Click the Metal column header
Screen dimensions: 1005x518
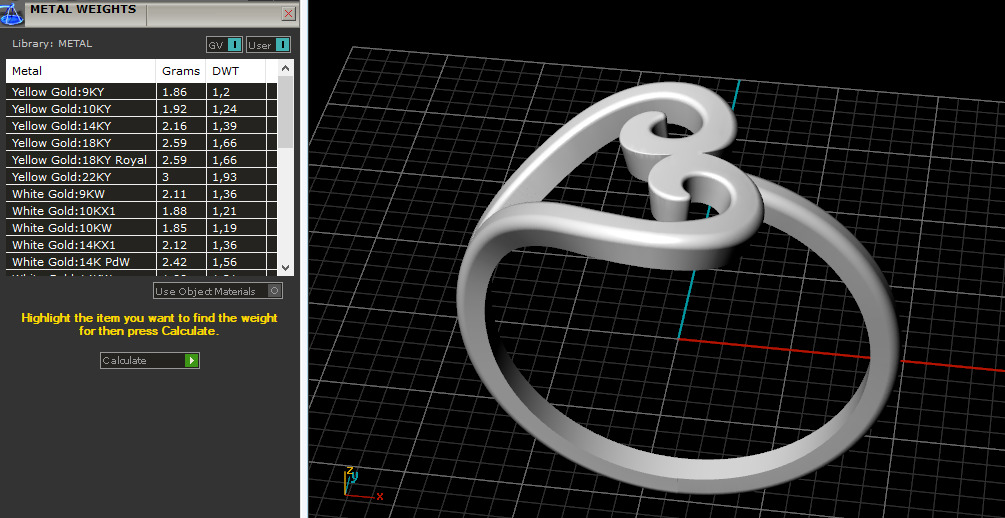pyautogui.click(x=81, y=71)
